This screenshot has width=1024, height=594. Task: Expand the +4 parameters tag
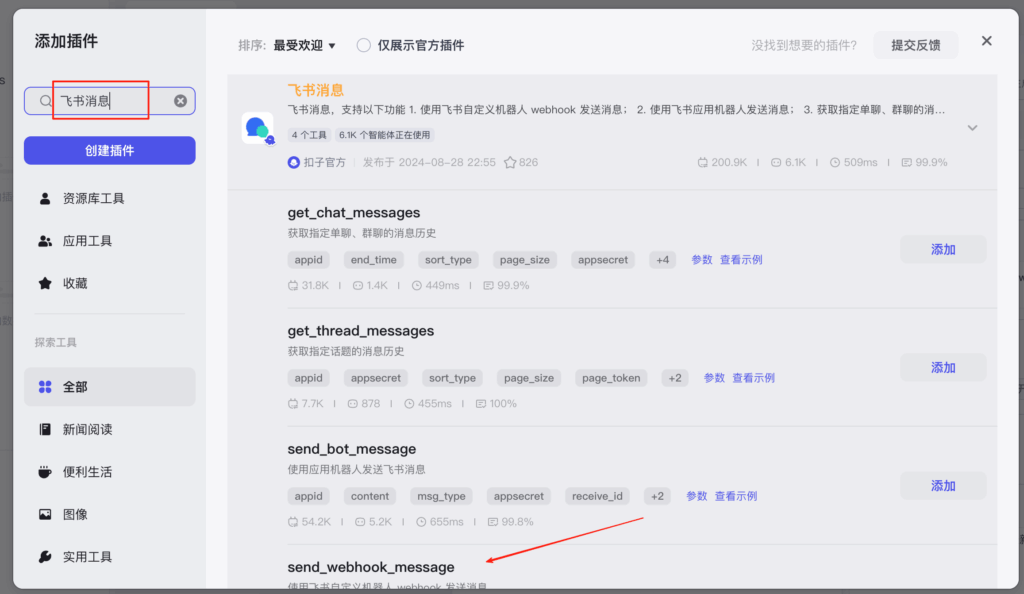click(x=662, y=260)
